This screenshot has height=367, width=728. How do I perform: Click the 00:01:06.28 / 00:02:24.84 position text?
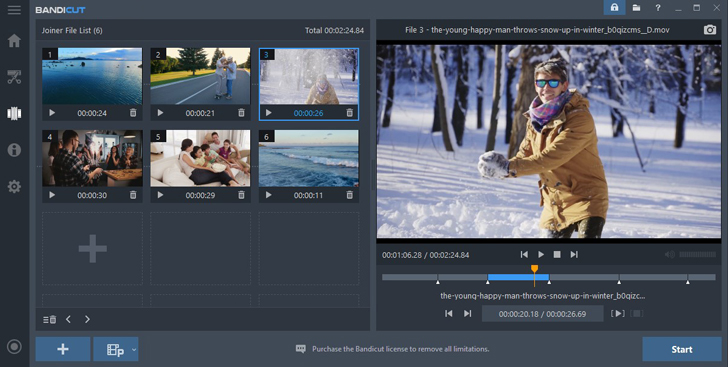426,255
